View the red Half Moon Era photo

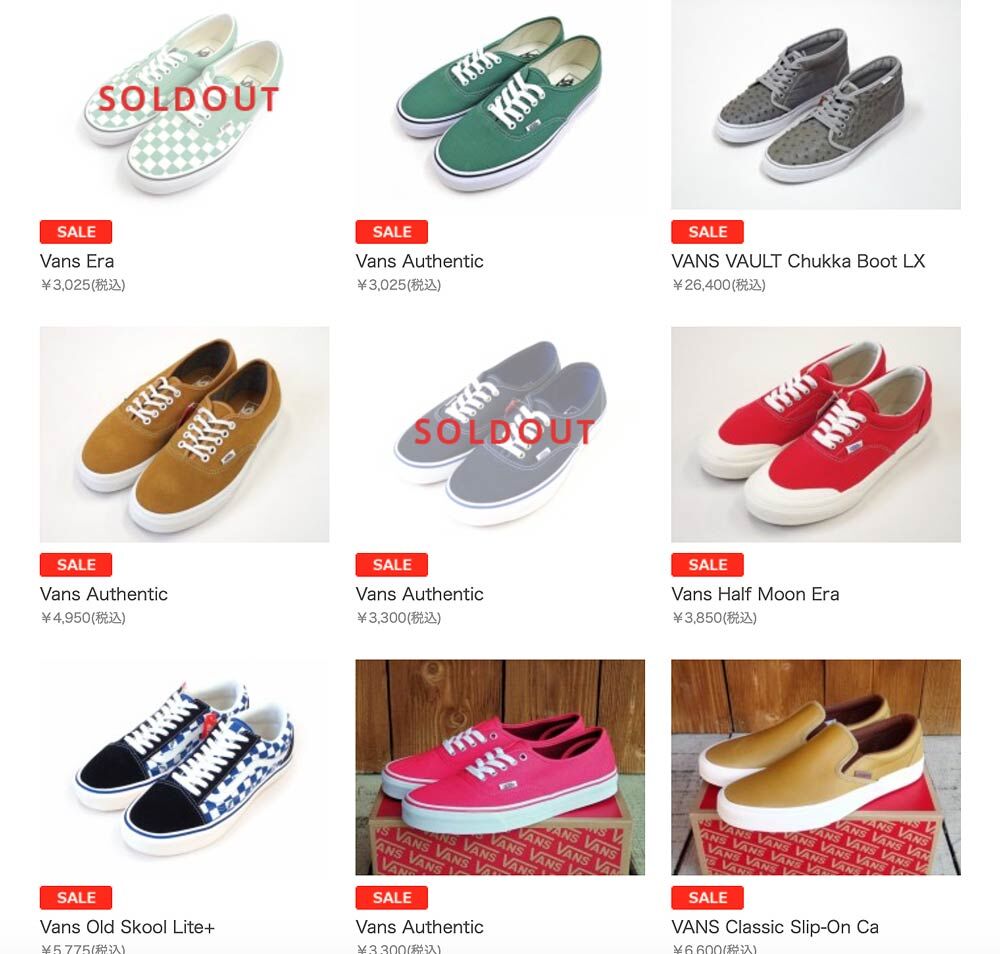point(816,434)
